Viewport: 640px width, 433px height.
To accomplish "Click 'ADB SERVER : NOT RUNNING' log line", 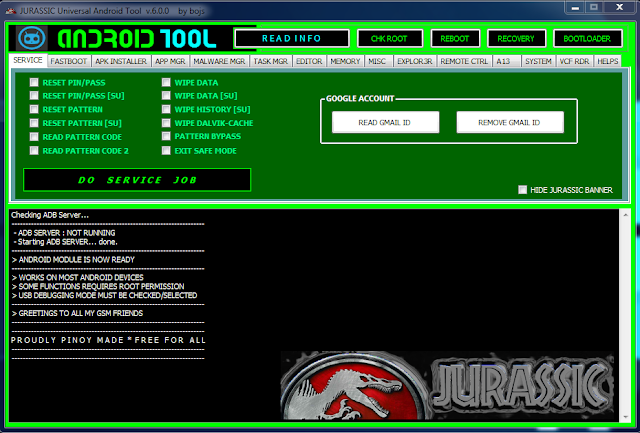I will click(64, 233).
